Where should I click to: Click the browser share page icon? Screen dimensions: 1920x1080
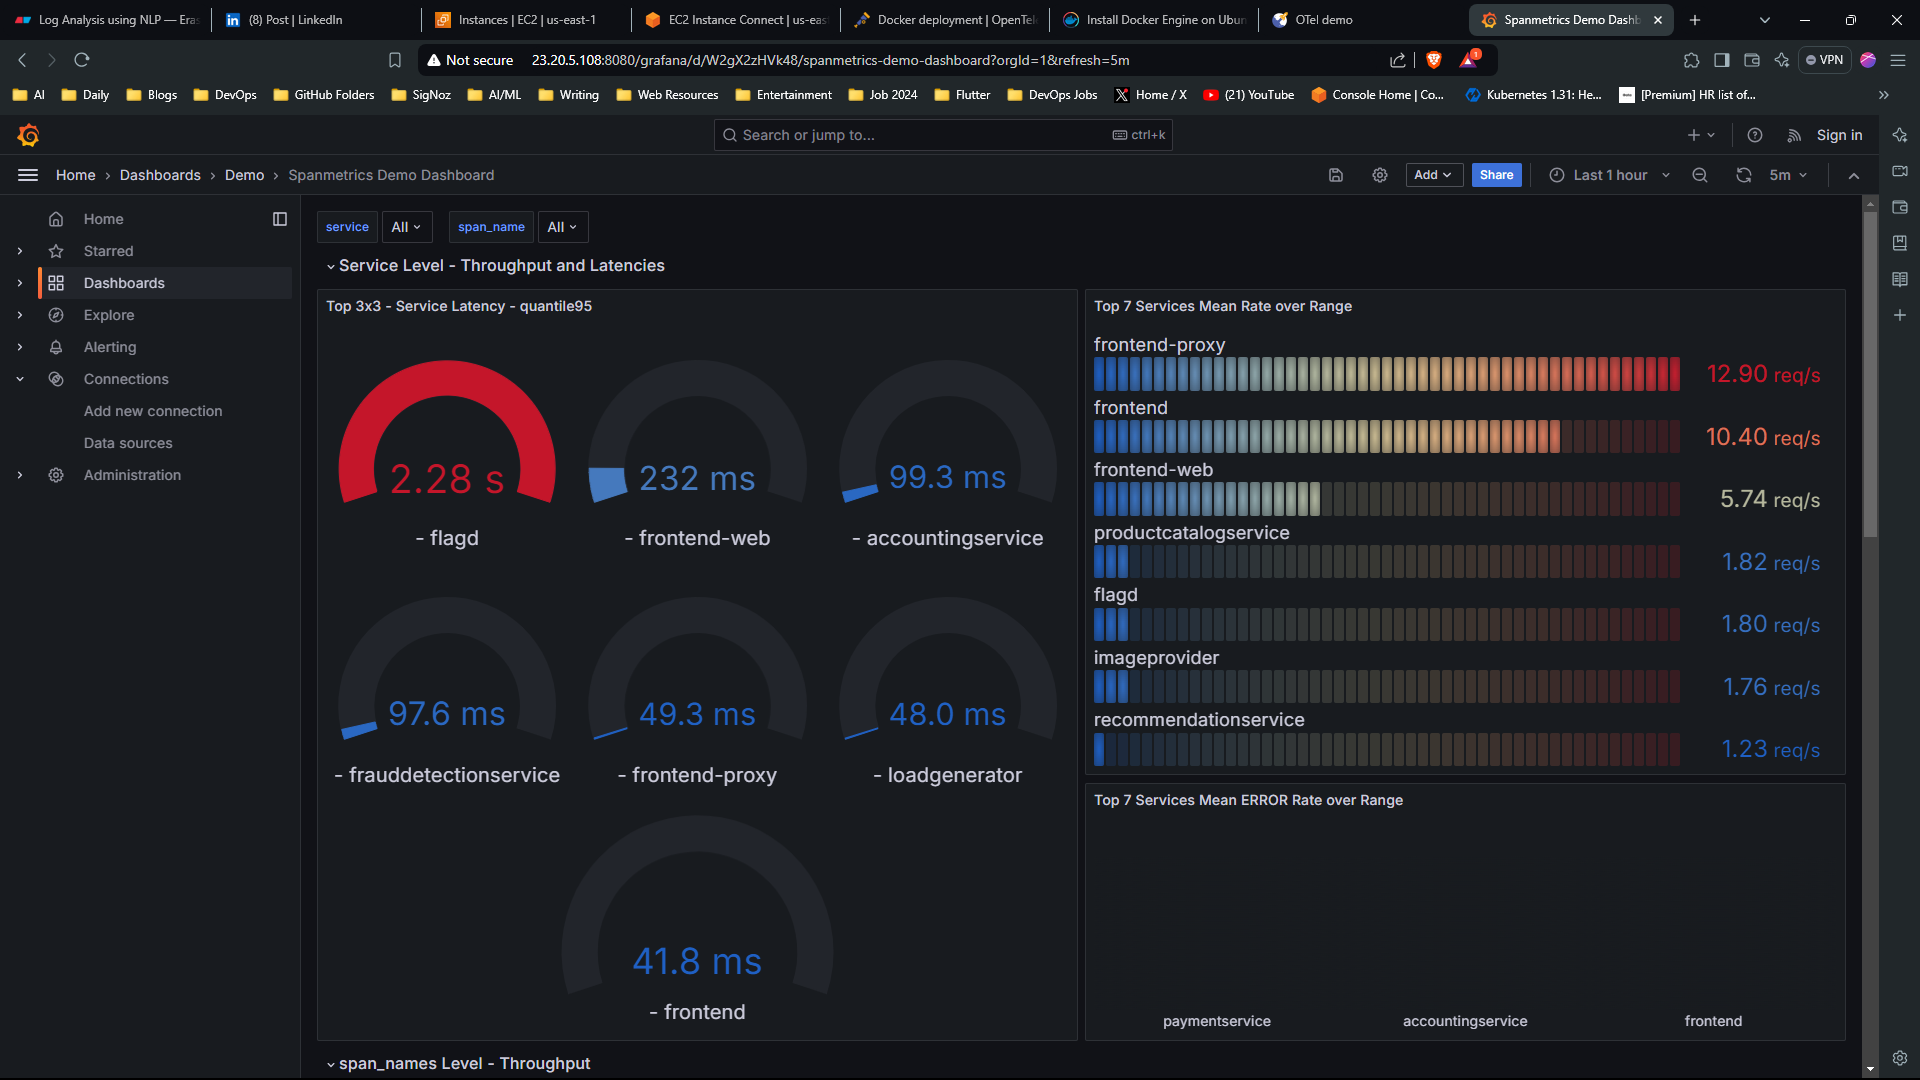[1398, 60]
